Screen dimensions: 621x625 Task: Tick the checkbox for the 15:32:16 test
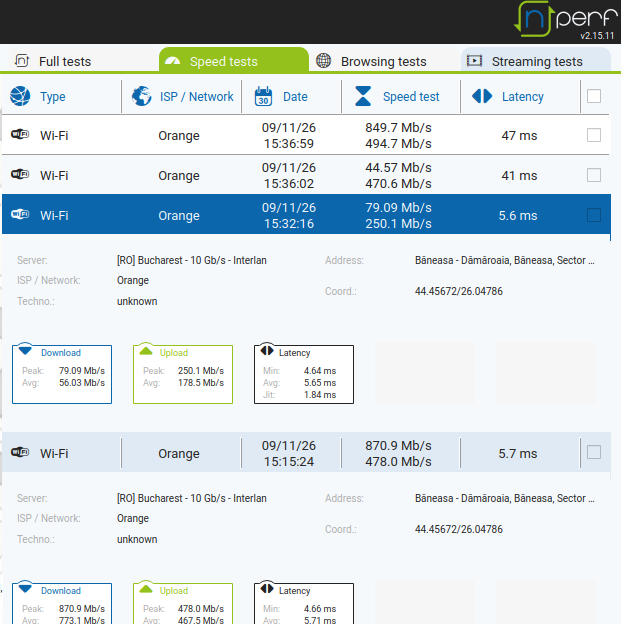594,215
